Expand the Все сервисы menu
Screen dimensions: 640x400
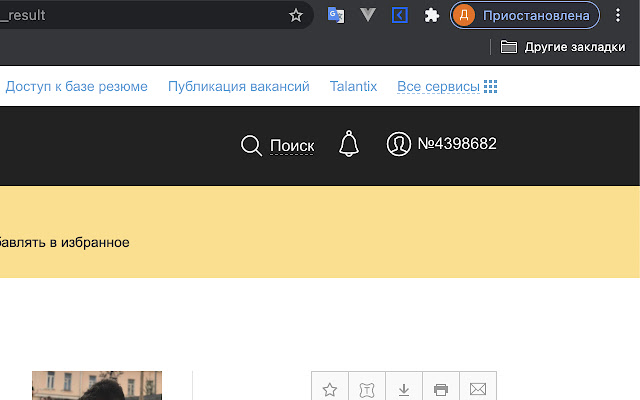(x=438, y=87)
